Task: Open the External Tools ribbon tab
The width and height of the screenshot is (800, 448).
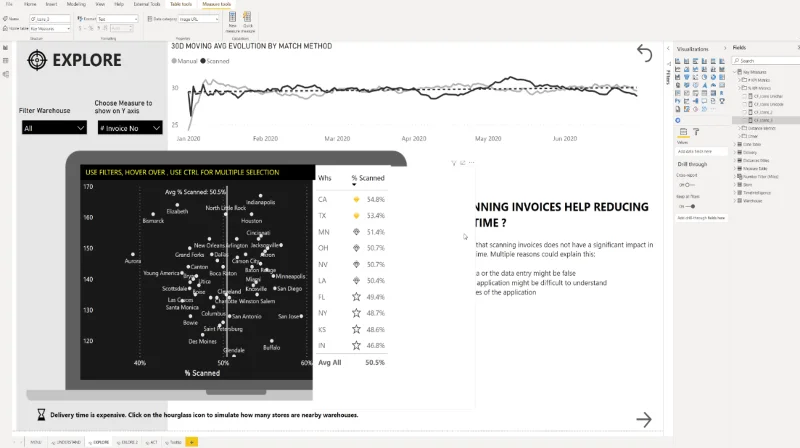Action: (x=146, y=4)
